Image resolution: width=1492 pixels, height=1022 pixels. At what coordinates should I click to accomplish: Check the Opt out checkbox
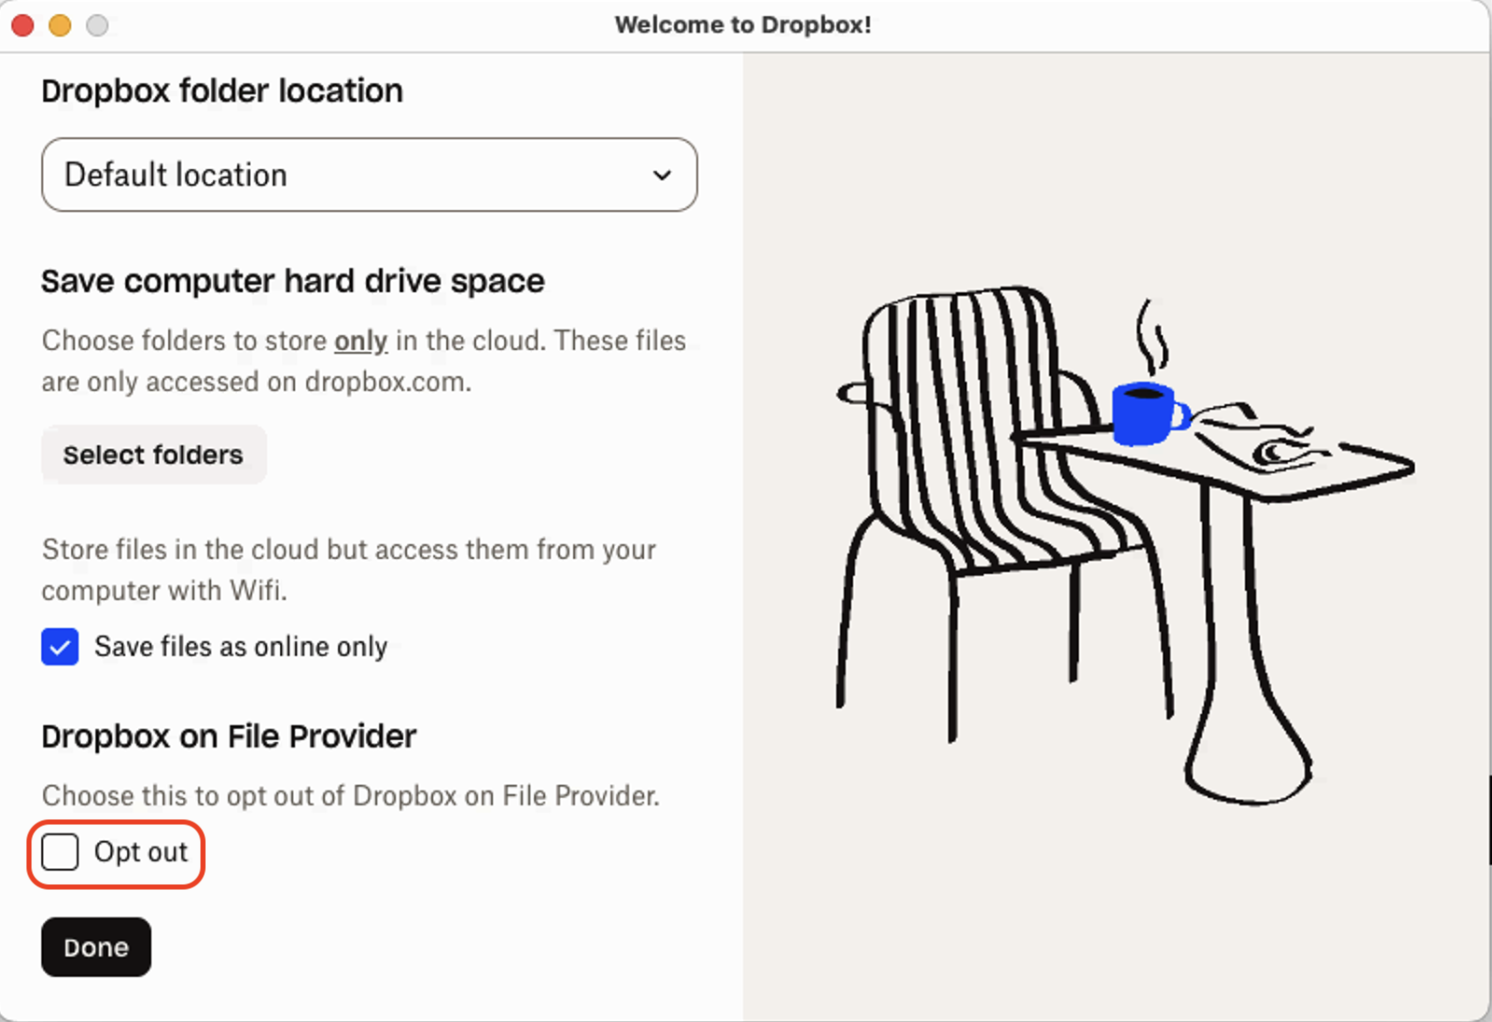coord(60,852)
